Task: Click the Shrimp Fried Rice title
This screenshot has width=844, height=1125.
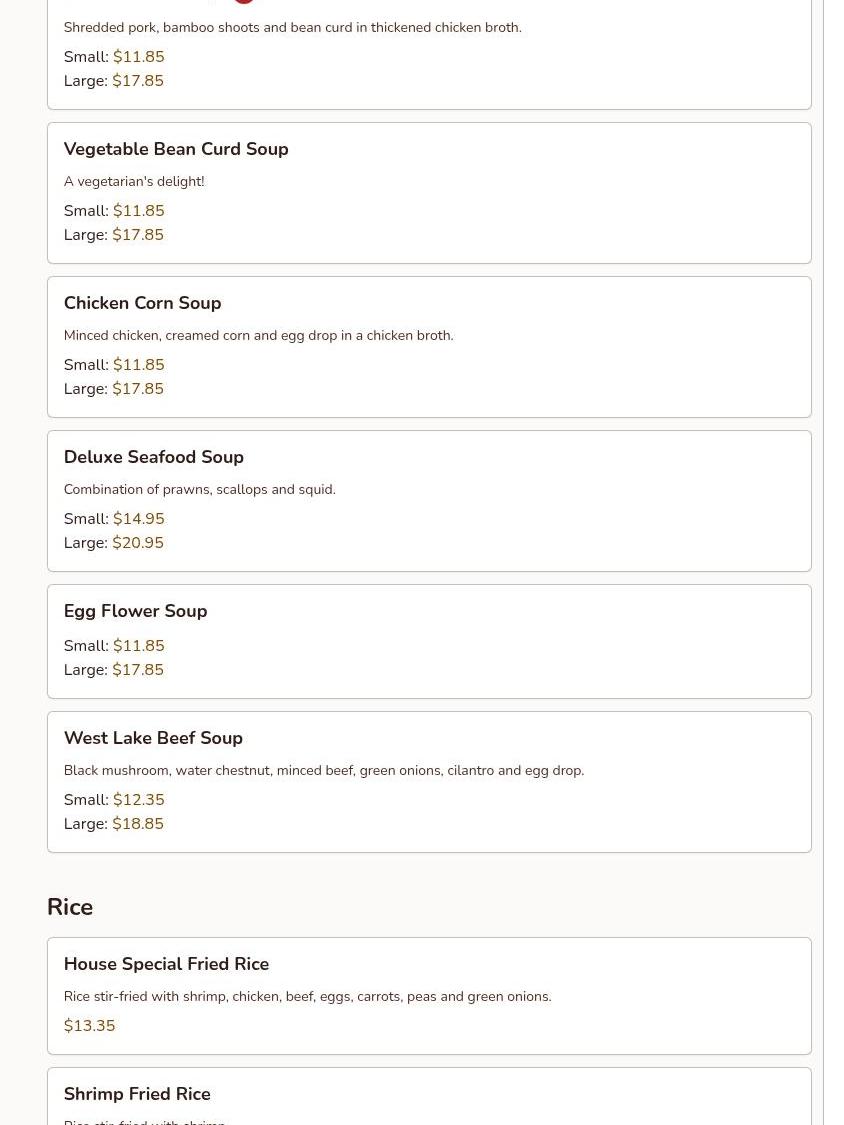Action: [x=137, y=1094]
